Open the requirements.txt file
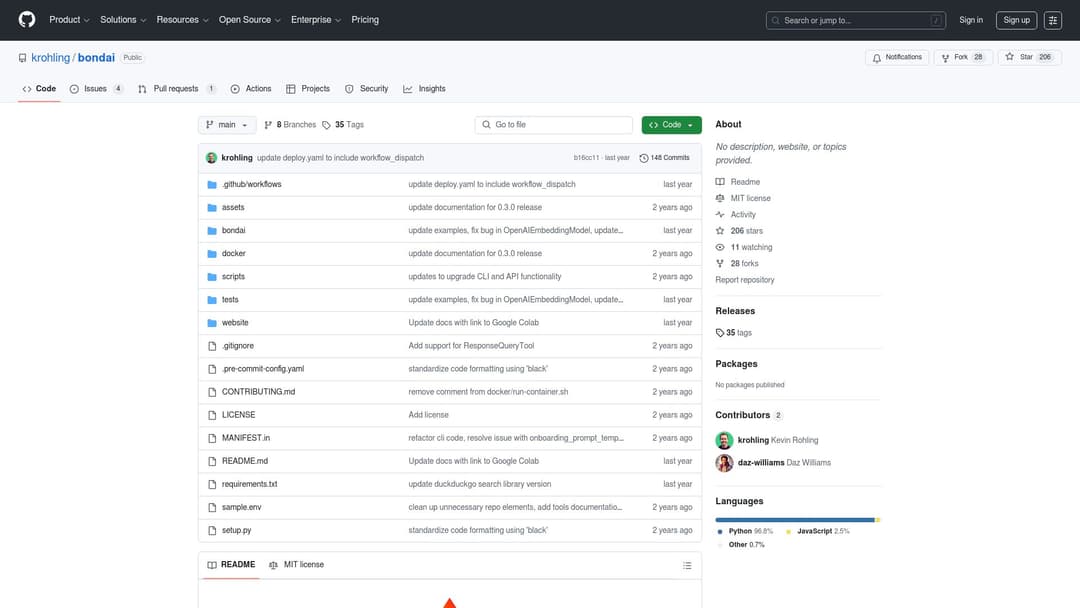The width and height of the screenshot is (1080, 608). (249, 484)
